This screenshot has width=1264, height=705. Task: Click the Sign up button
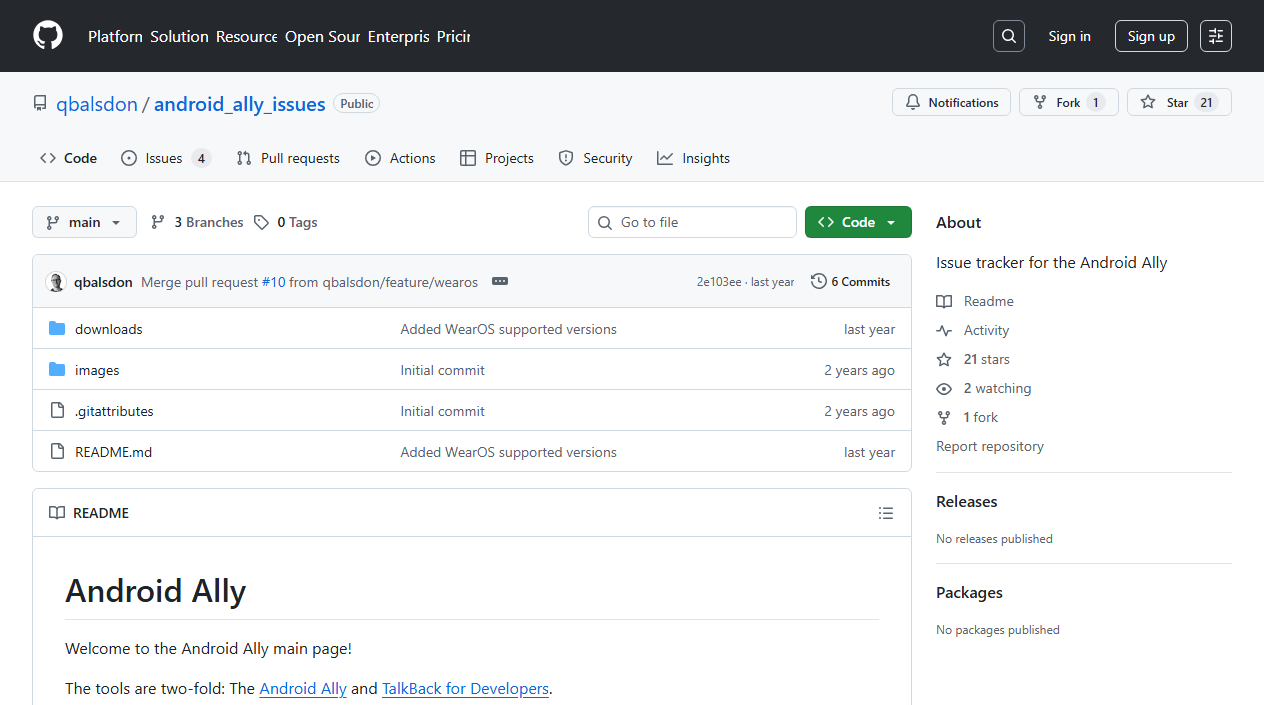1151,36
